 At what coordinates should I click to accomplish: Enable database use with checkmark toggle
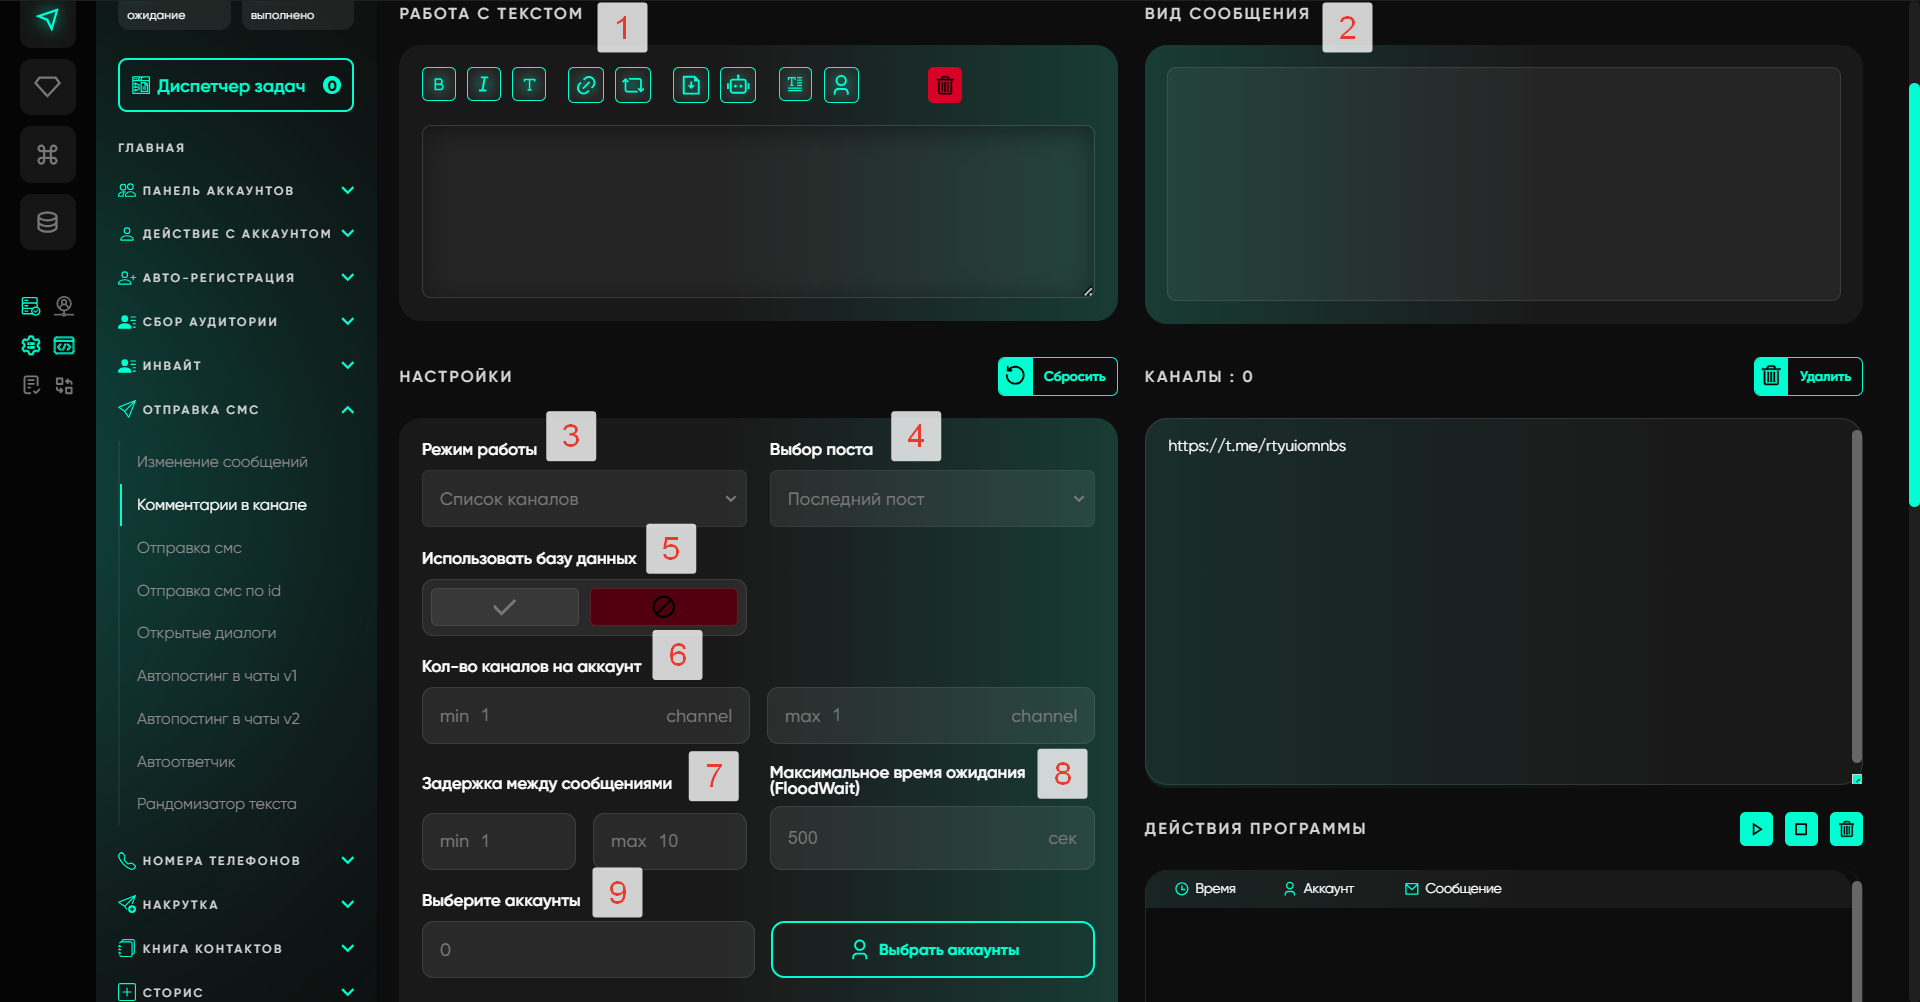point(505,607)
